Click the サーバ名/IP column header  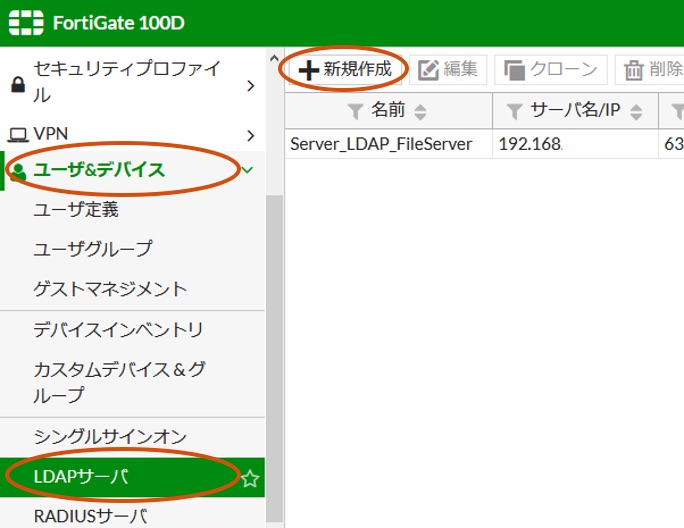575,110
